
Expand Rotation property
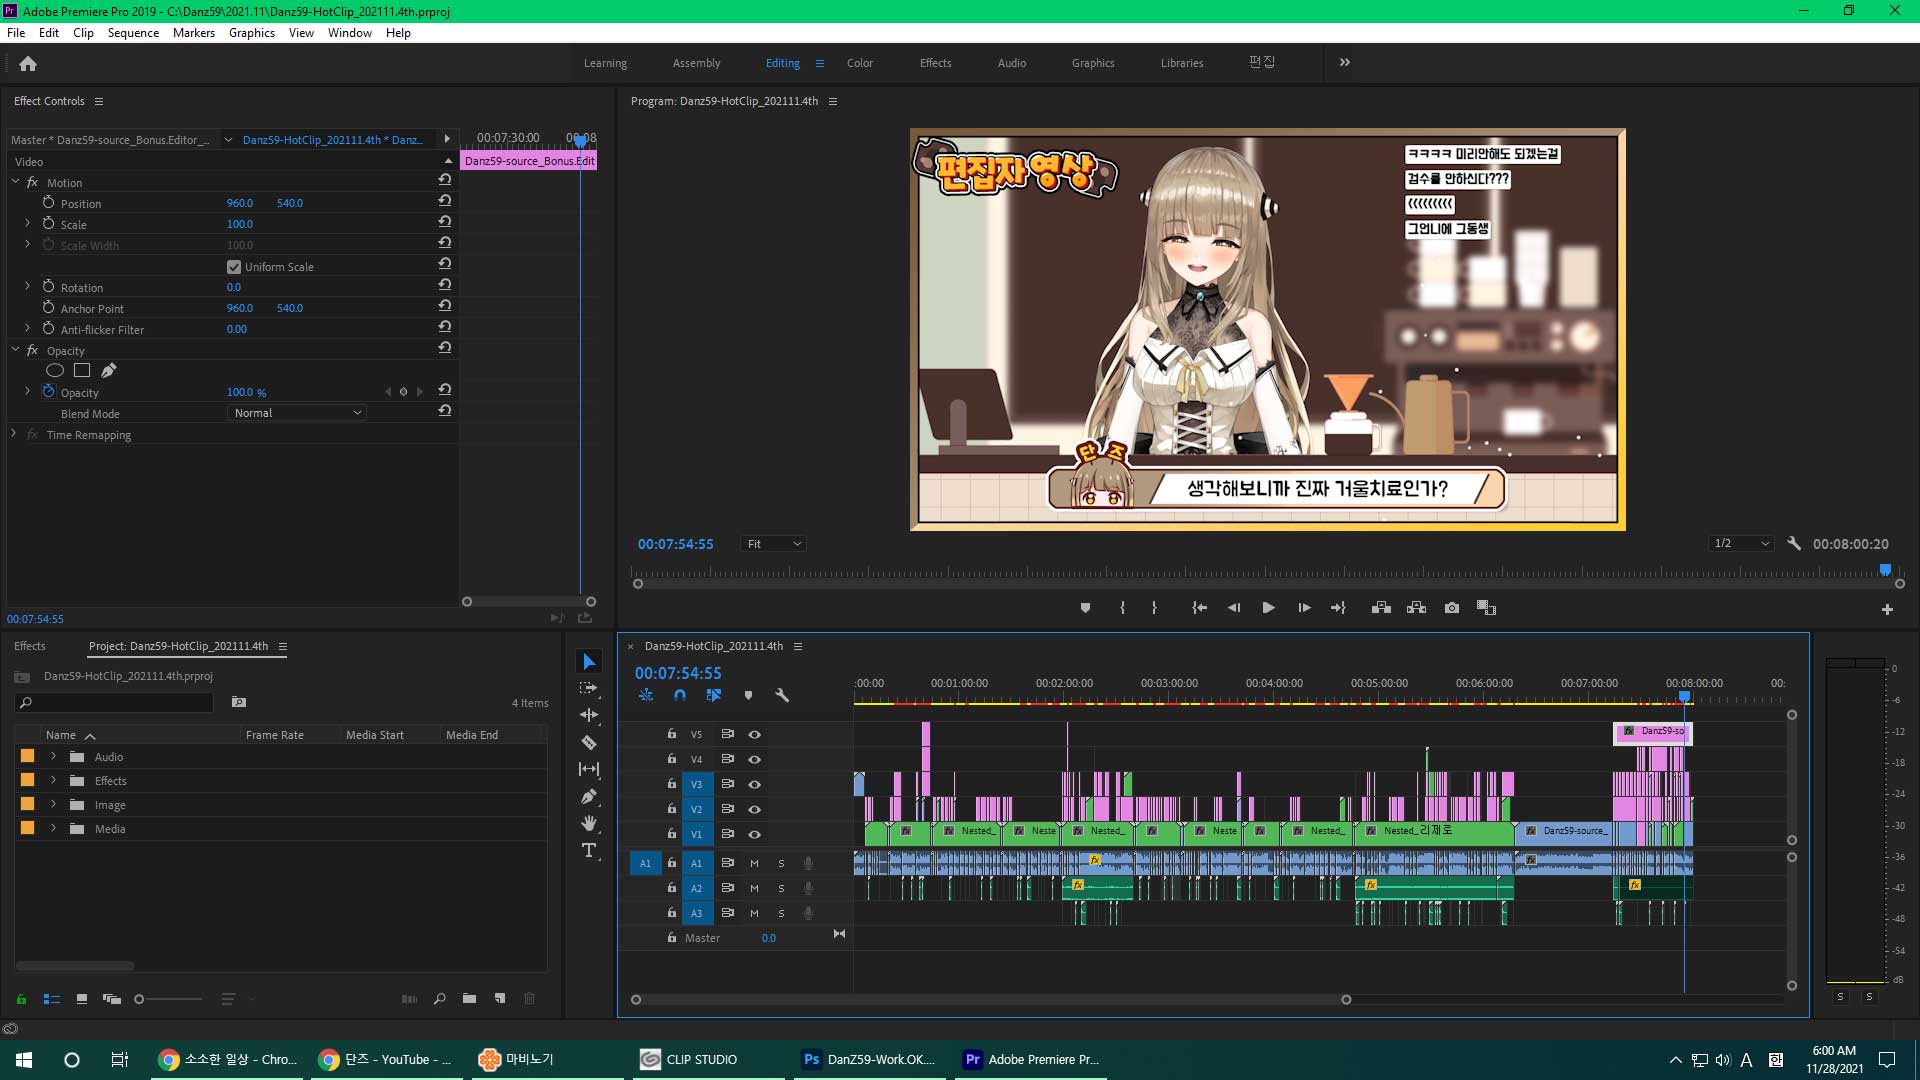[x=27, y=287]
